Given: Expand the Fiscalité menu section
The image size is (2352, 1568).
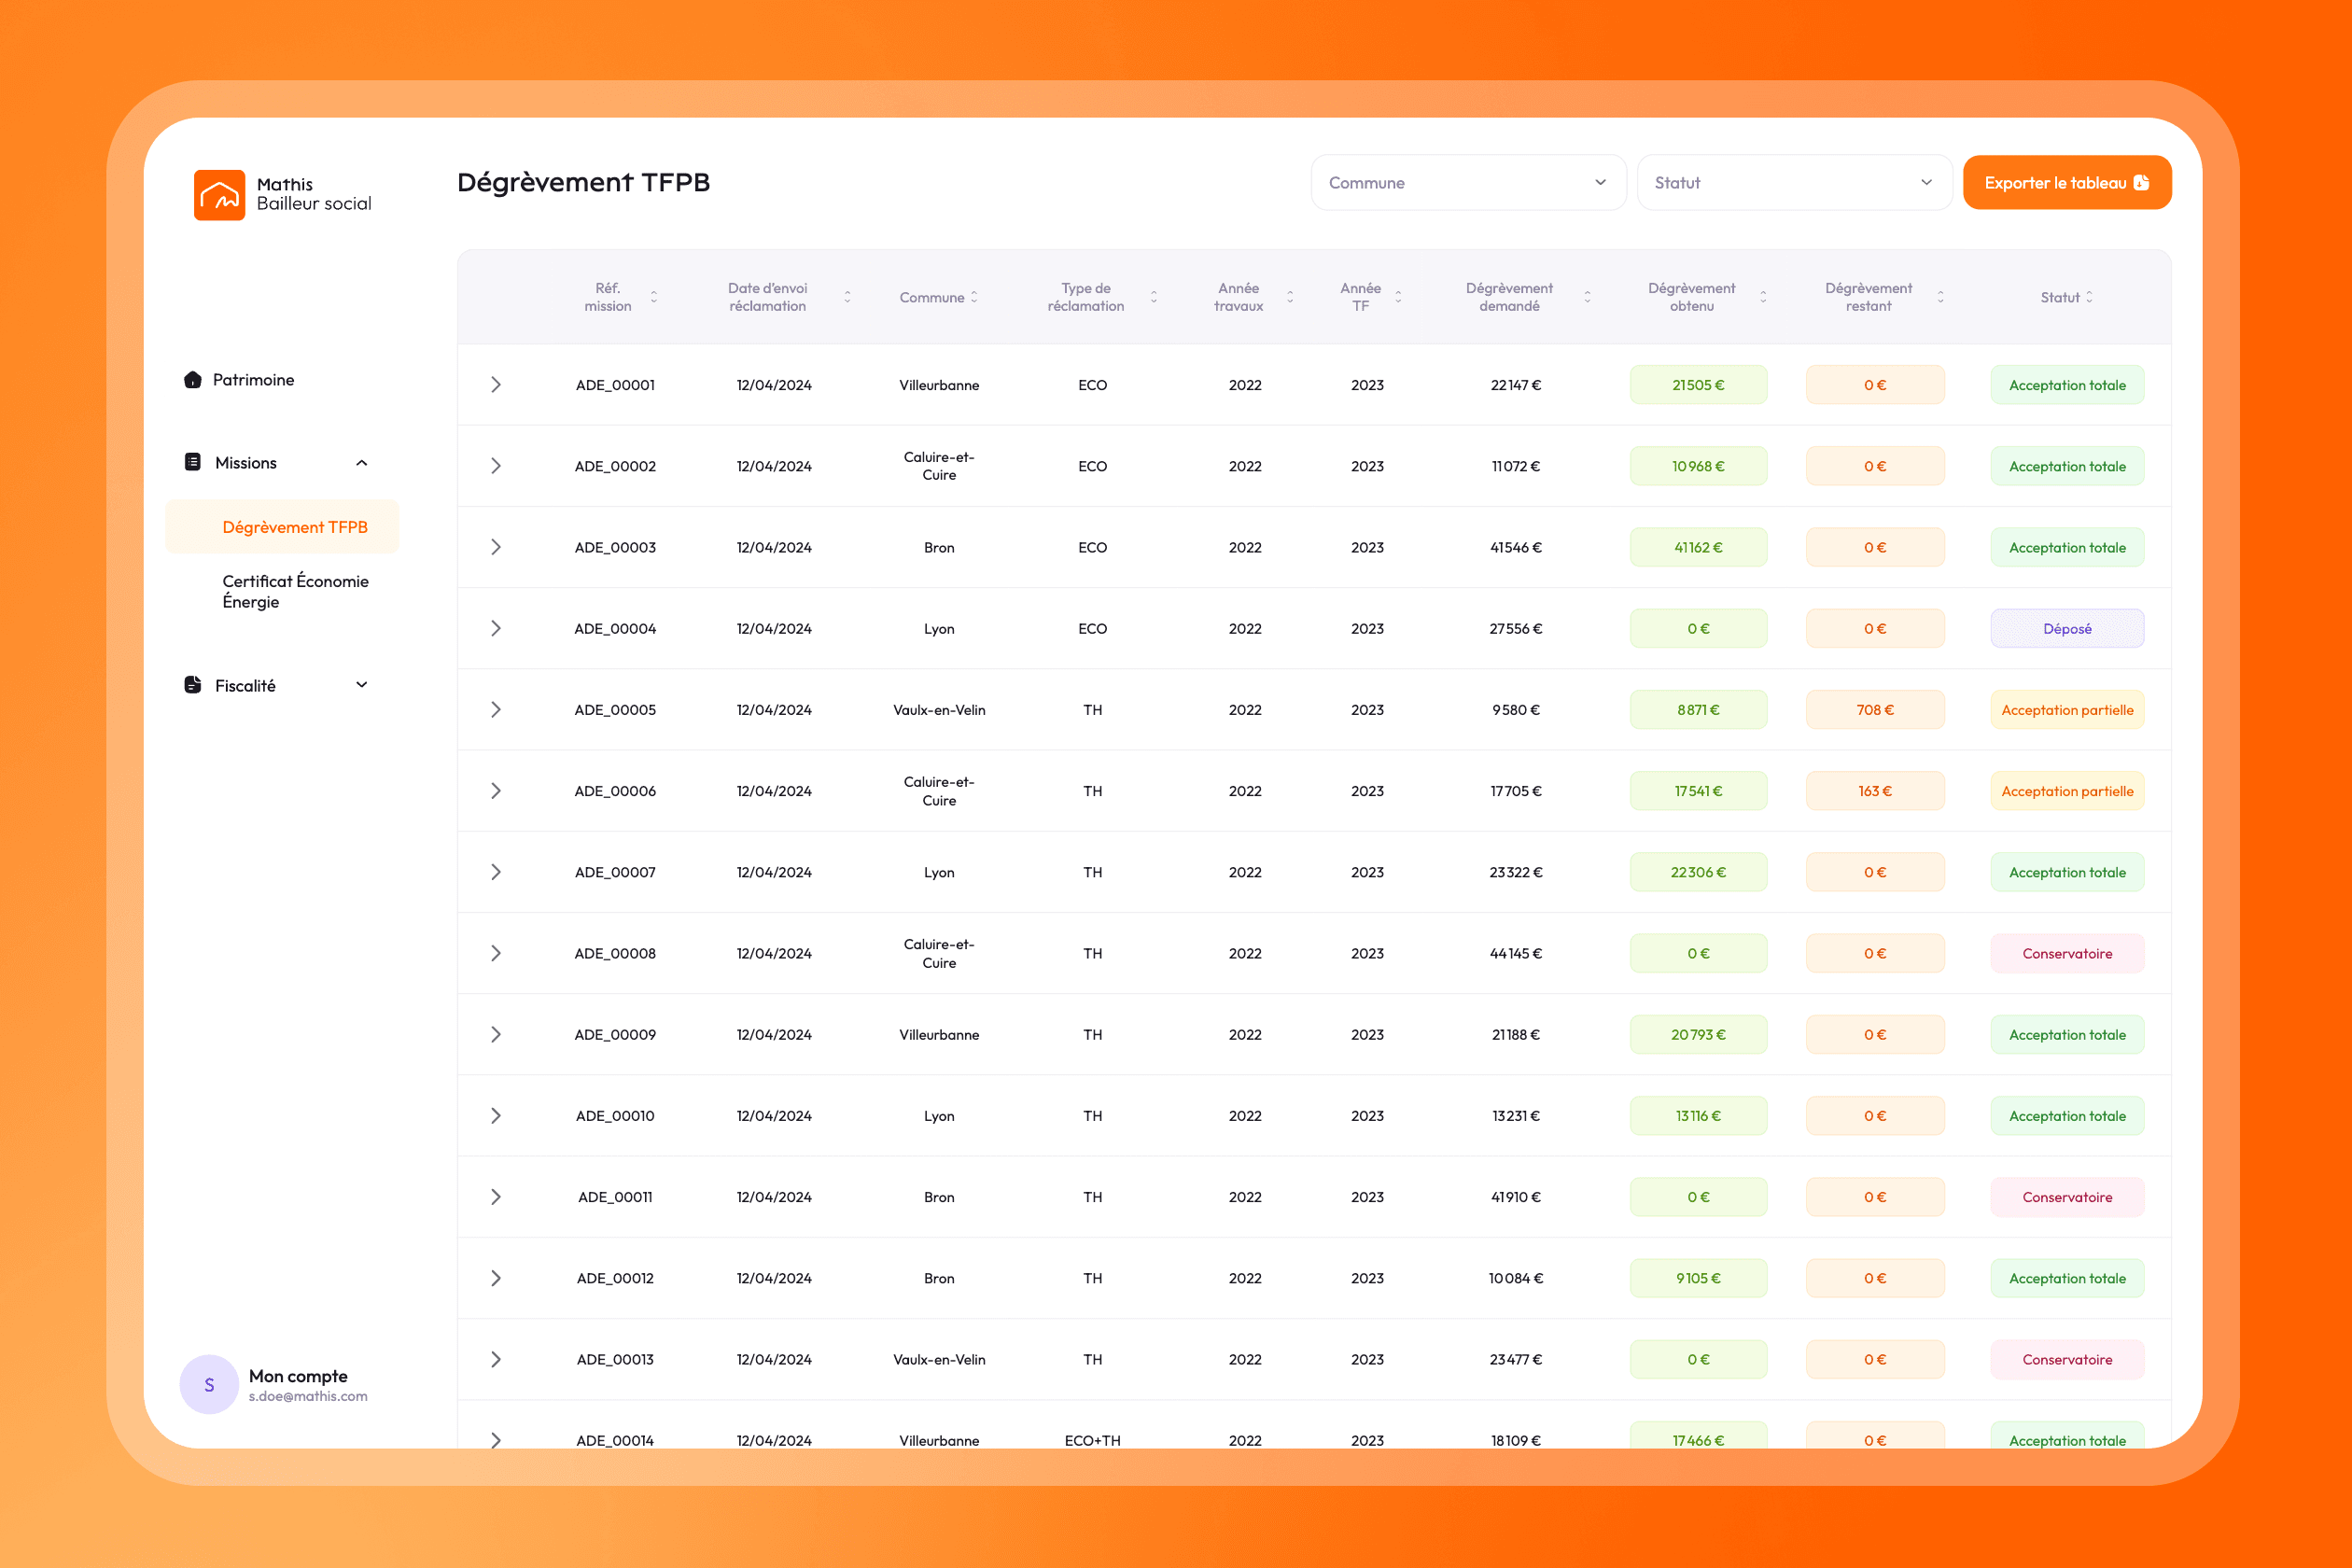Looking at the screenshot, I should click(362, 685).
